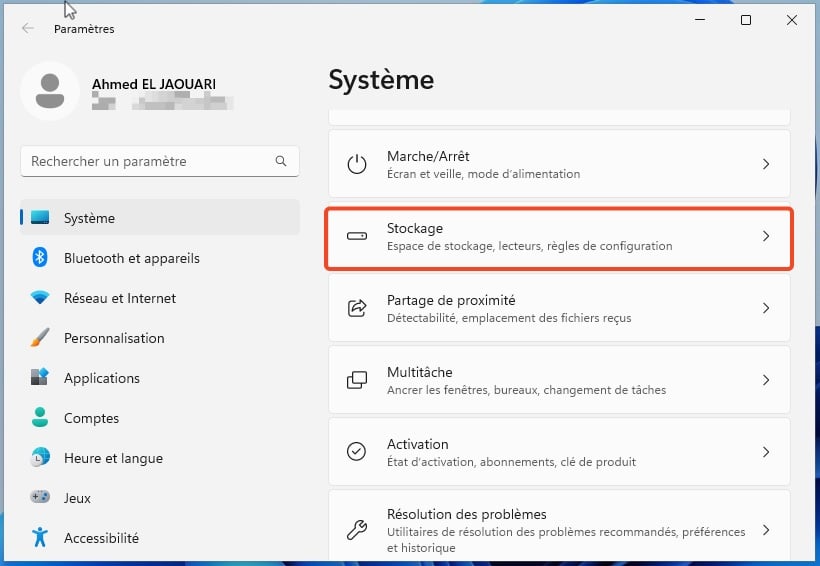Click the Marche/Arrêt power icon
The width and height of the screenshot is (820, 566).
point(357,164)
